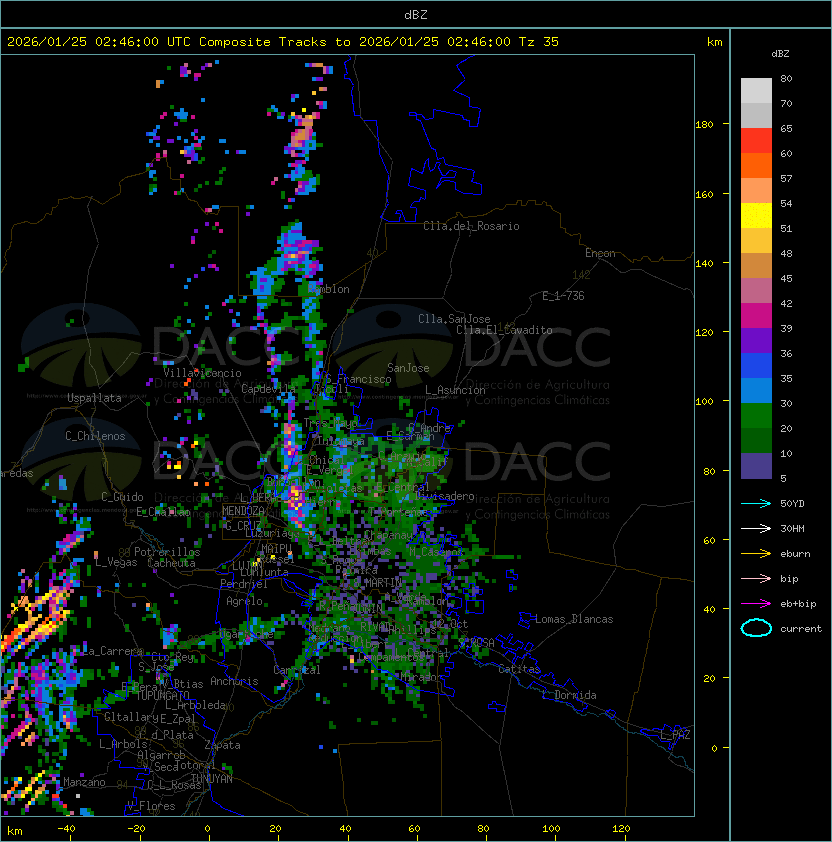Click the 'L_Vegas' map label

[116, 562]
